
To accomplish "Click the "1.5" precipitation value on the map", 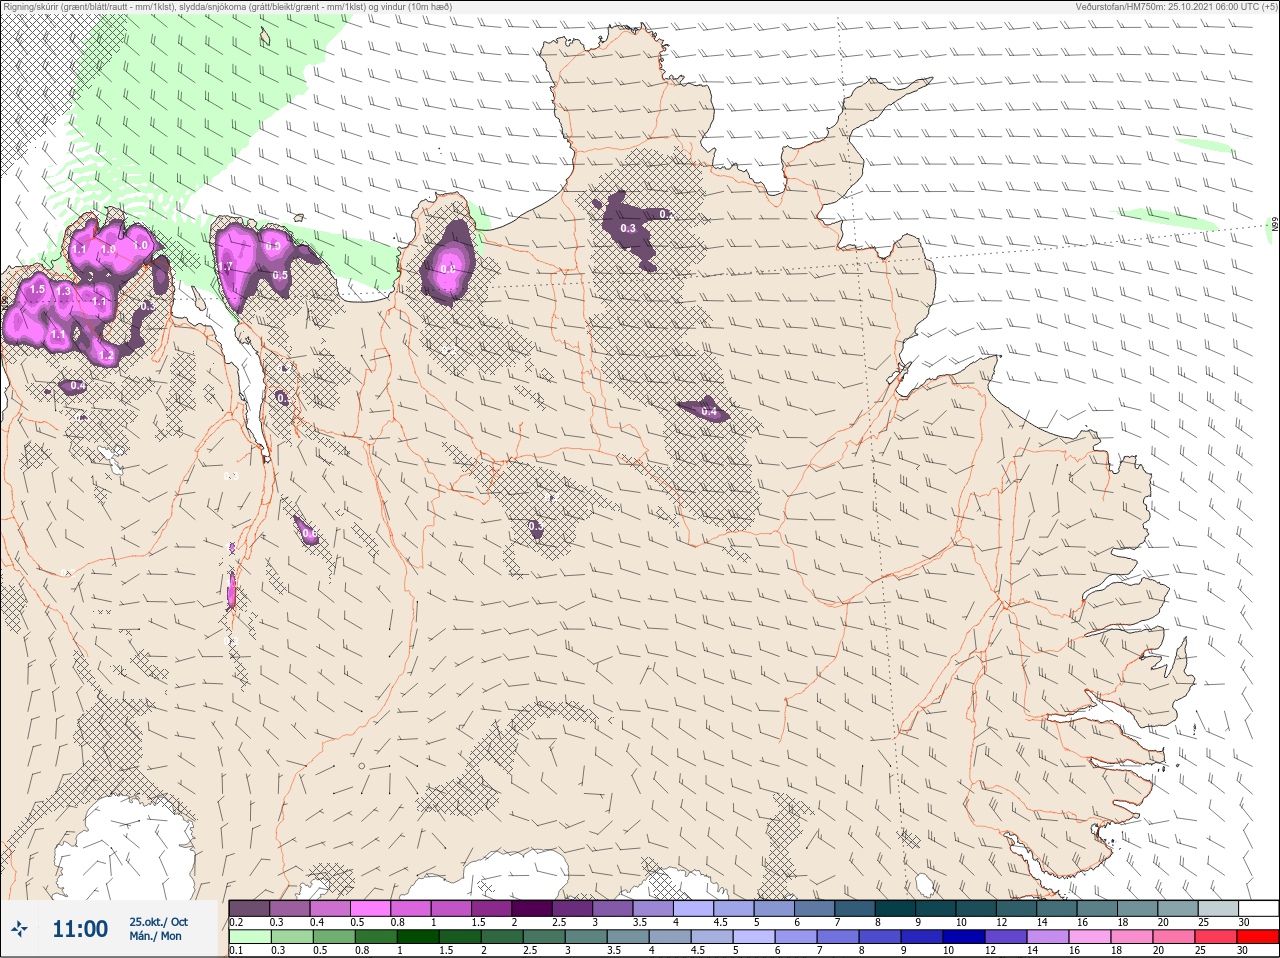I will (38, 289).
